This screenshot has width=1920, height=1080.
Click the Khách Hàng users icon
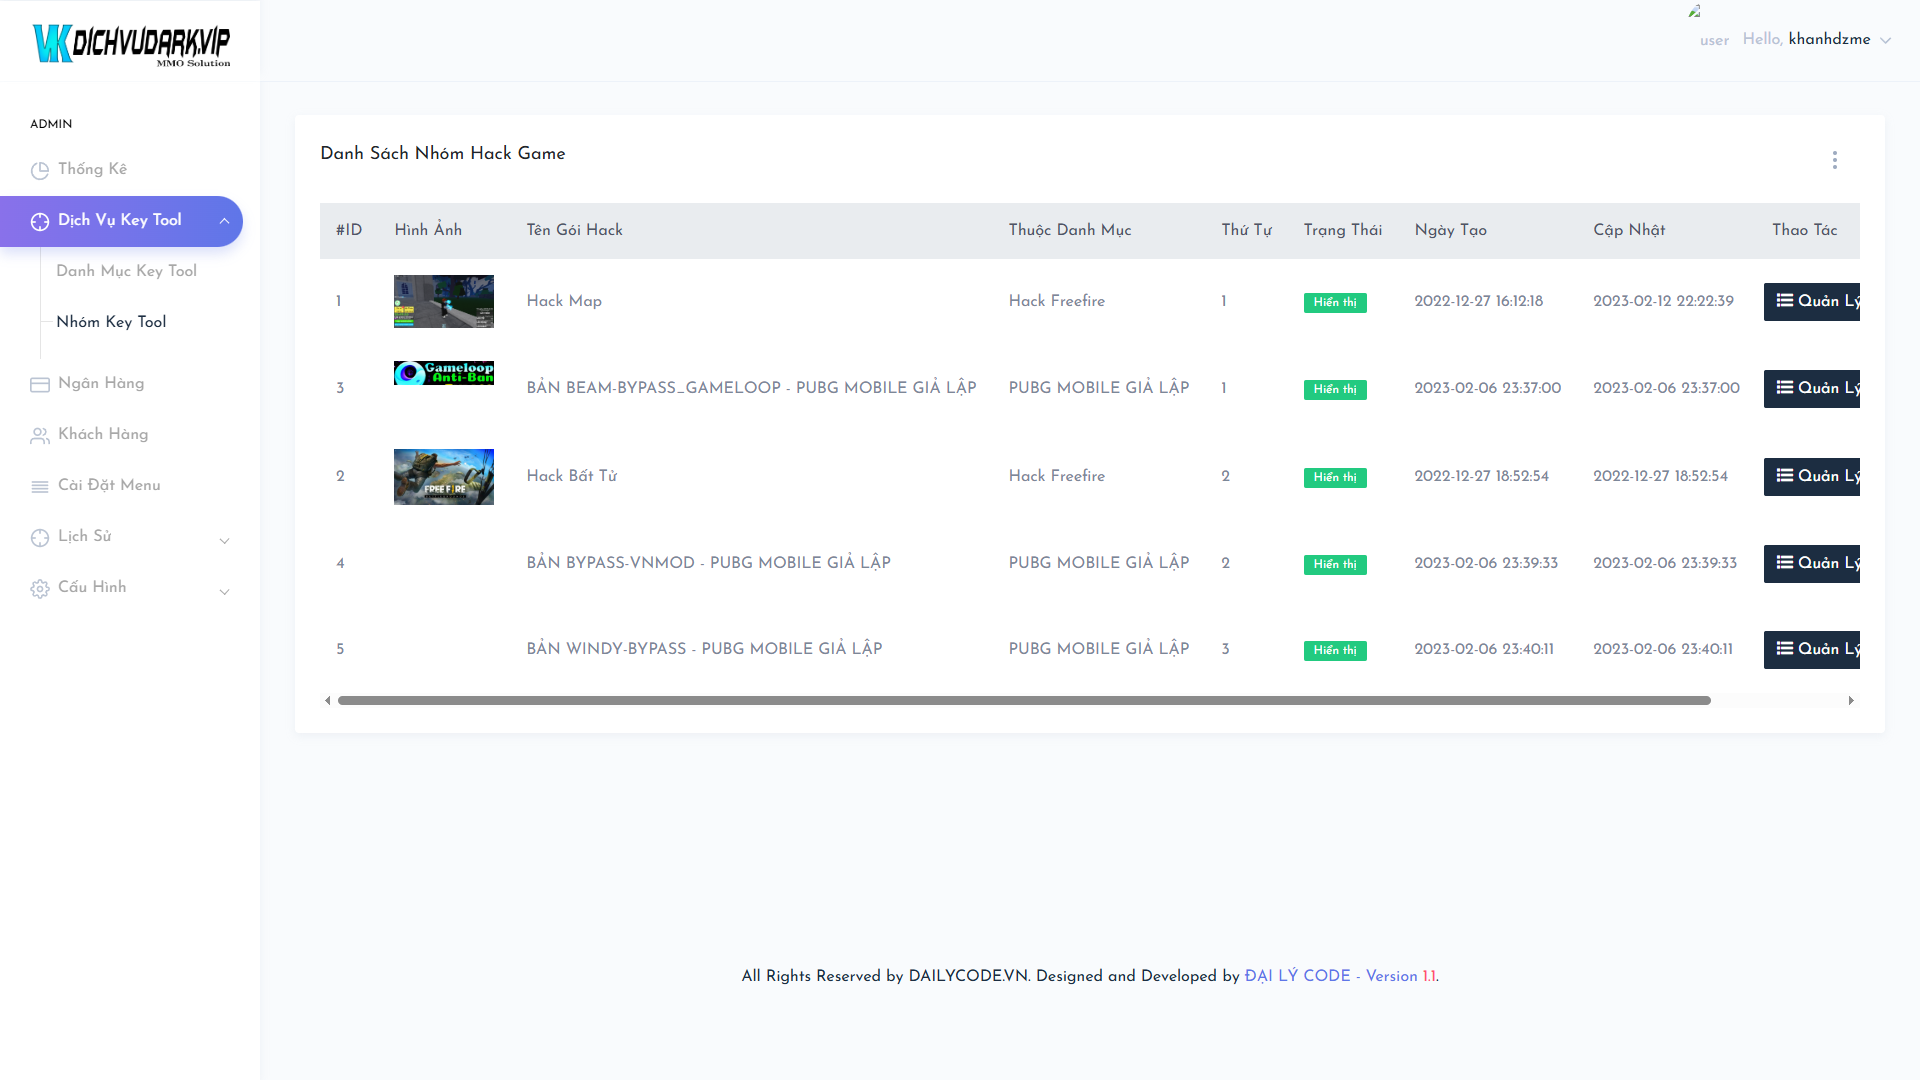pyautogui.click(x=40, y=435)
